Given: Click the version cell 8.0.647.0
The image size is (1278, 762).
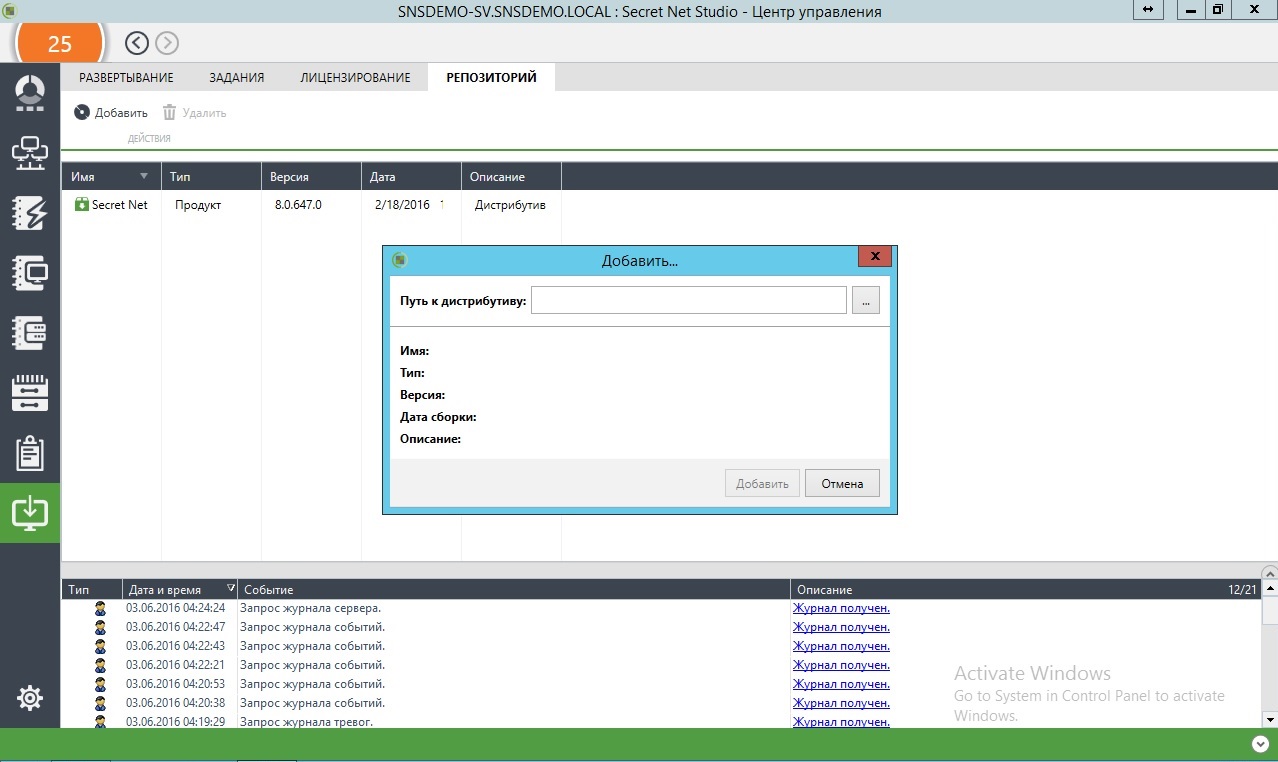Looking at the screenshot, I should 298,205.
